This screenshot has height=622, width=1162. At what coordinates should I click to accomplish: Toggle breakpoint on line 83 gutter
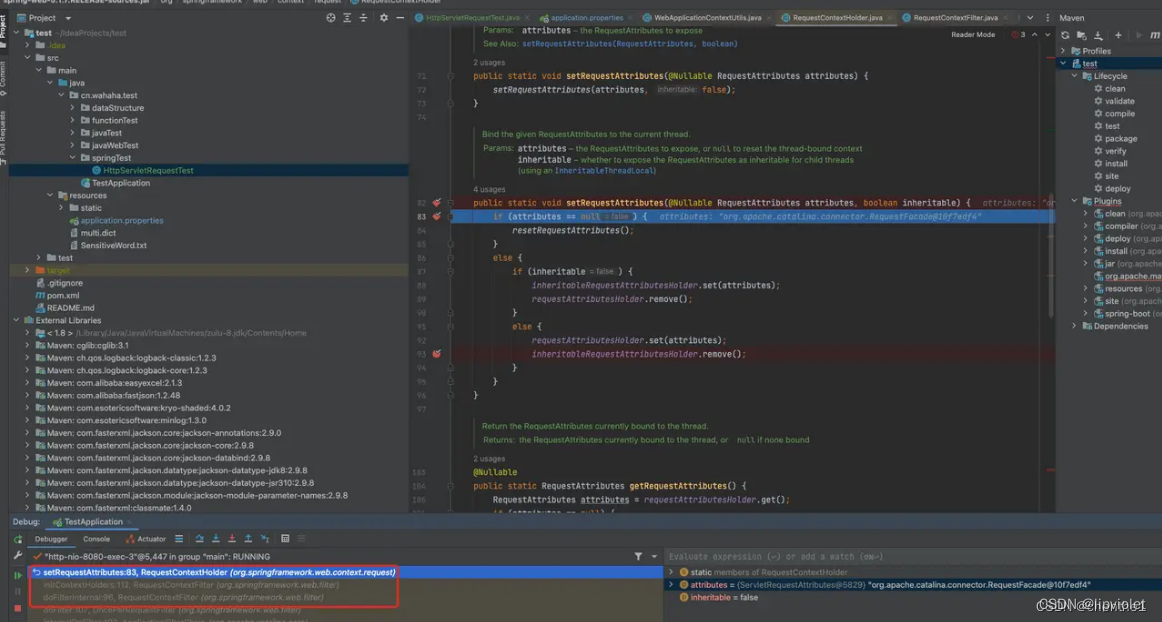pos(437,214)
